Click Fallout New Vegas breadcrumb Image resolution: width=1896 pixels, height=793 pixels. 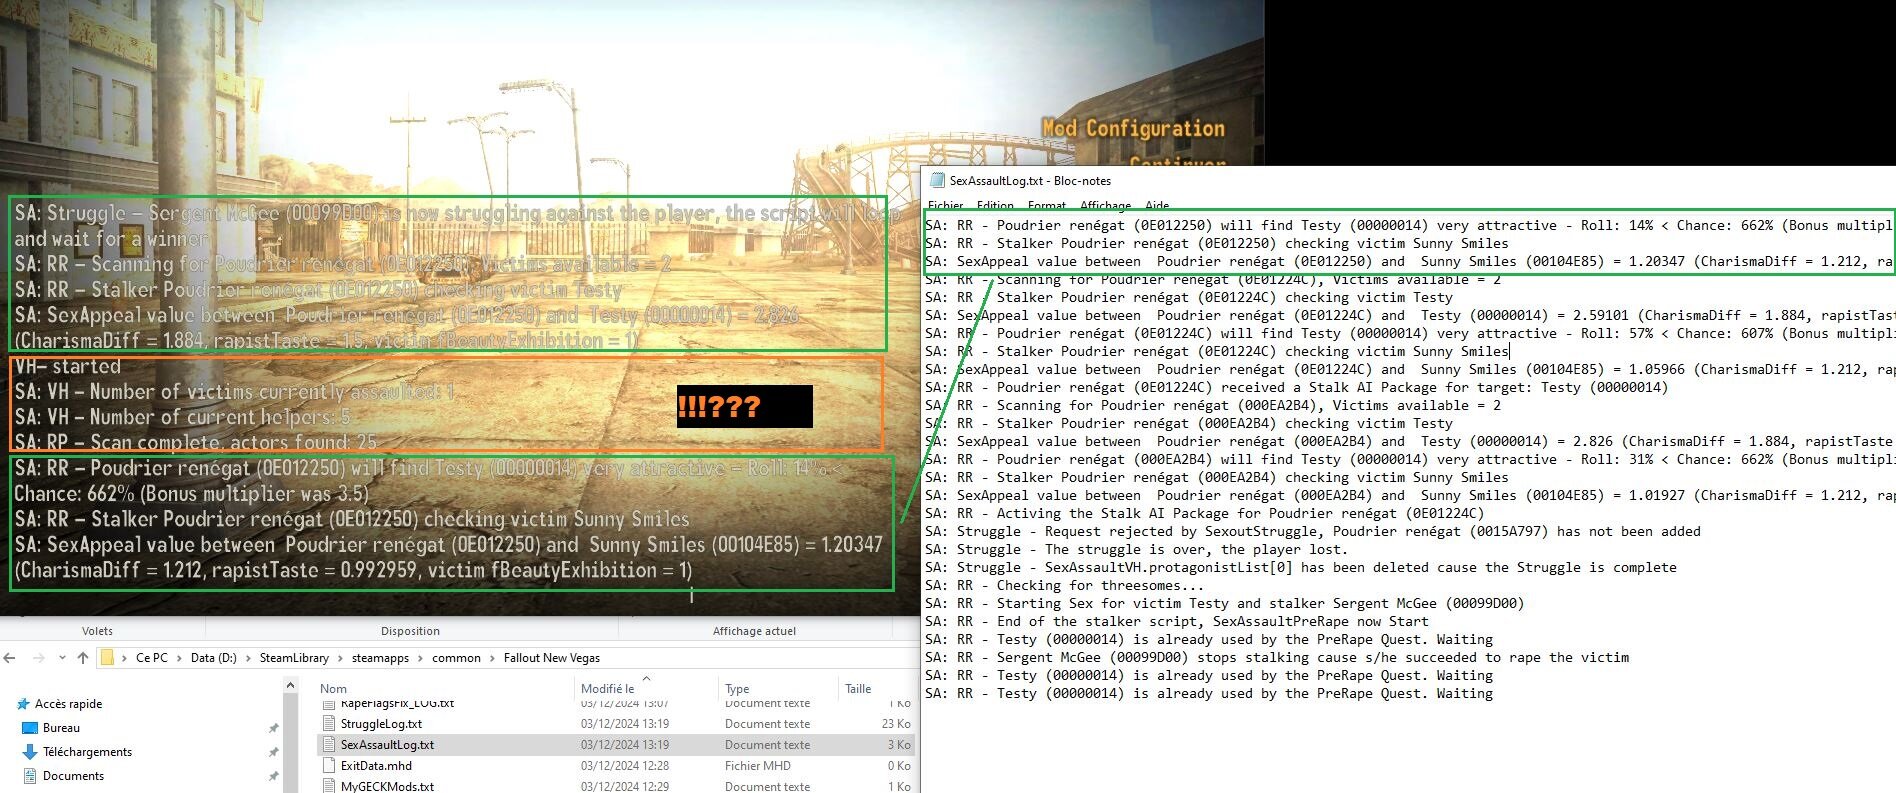(x=552, y=658)
